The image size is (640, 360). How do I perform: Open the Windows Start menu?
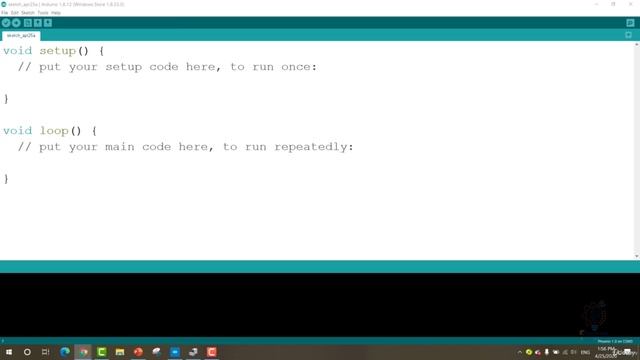point(9,352)
